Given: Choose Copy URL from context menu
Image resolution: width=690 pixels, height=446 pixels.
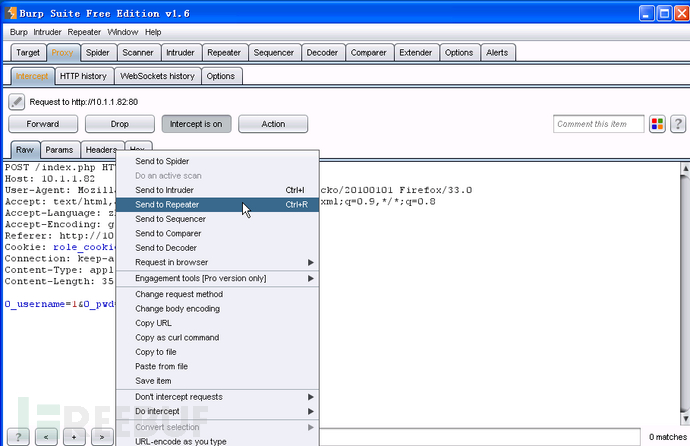Looking at the screenshot, I should pyautogui.click(x=217, y=323).
